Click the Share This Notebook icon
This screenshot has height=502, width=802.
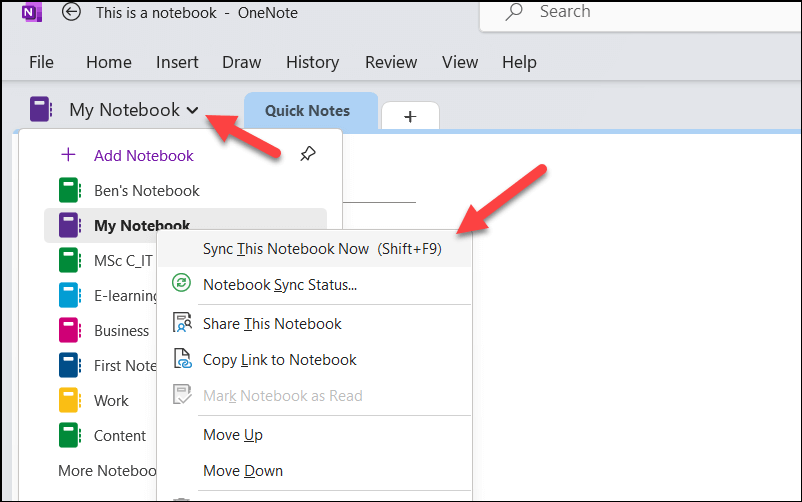[182, 323]
